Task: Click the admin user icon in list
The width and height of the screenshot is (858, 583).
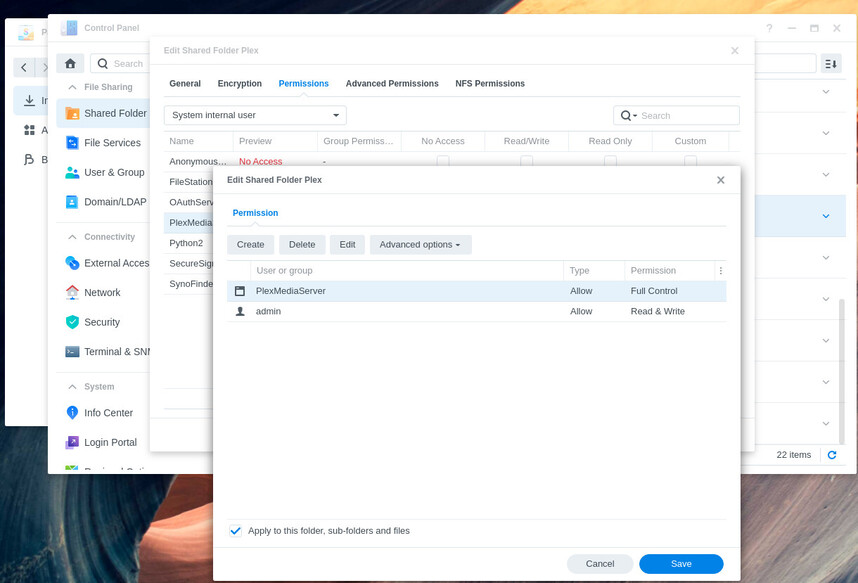Action: pyautogui.click(x=240, y=311)
